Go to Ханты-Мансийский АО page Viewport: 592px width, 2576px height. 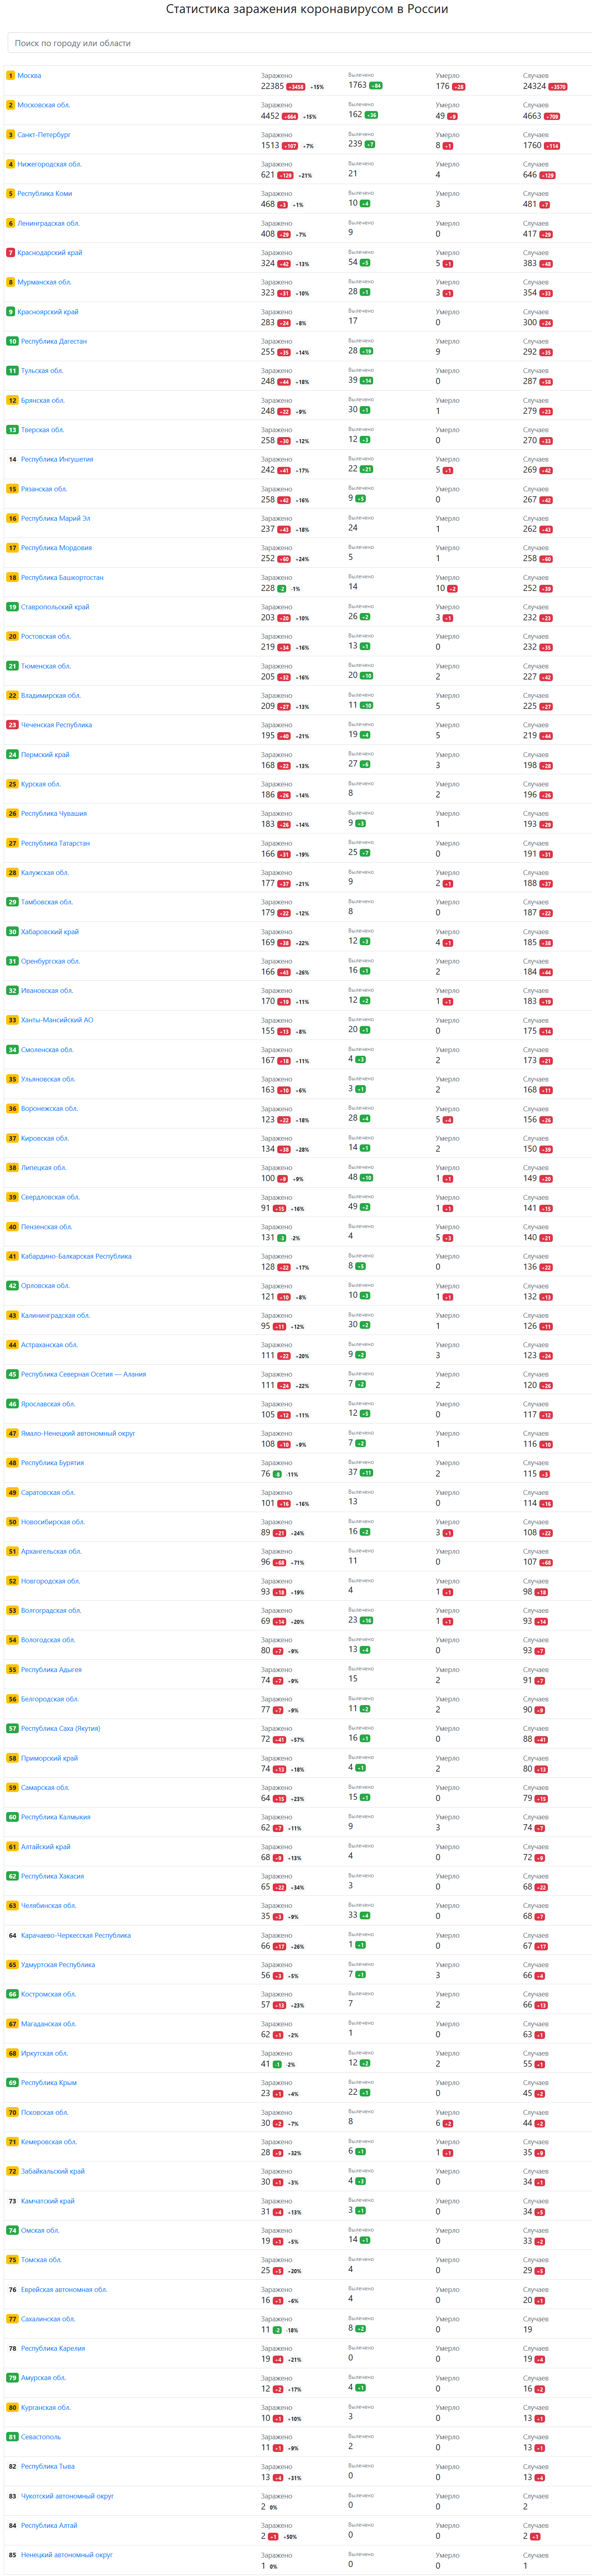57,1020
